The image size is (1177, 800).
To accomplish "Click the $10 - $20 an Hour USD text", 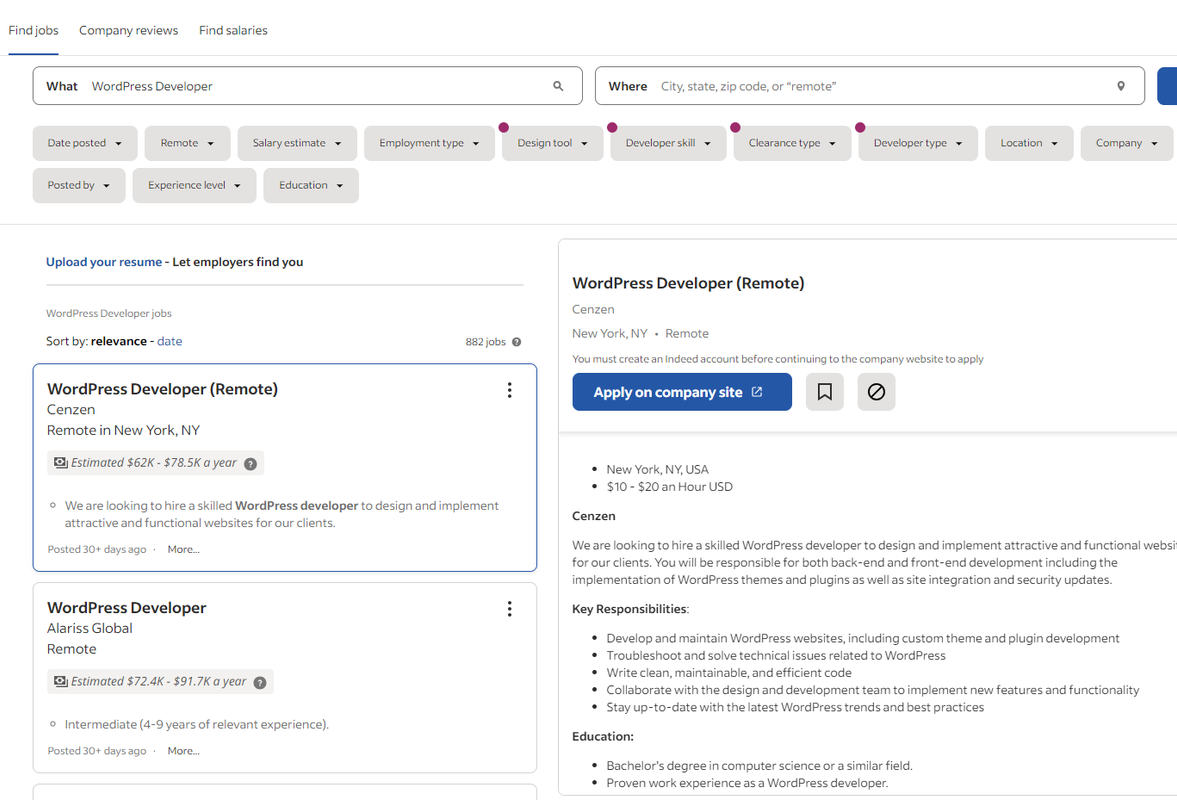I will pyautogui.click(x=670, y=487).
